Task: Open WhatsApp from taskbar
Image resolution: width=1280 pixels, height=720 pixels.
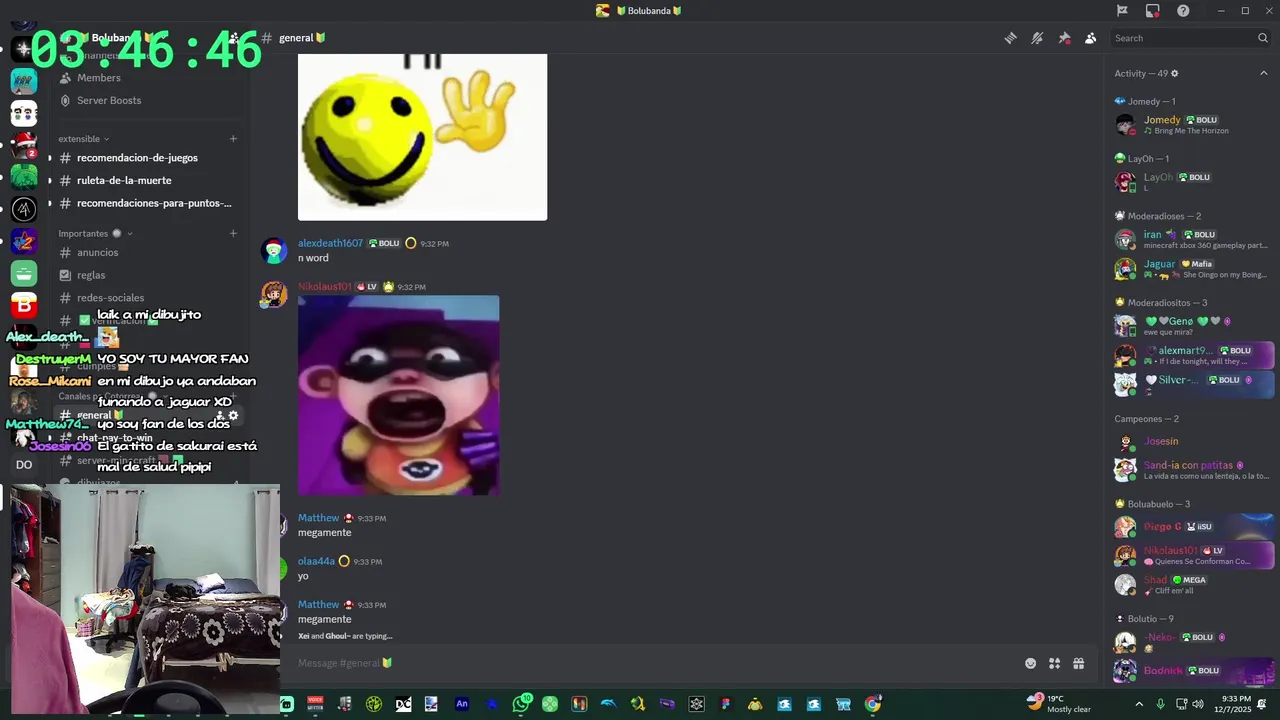Action: tap(521, 704)
